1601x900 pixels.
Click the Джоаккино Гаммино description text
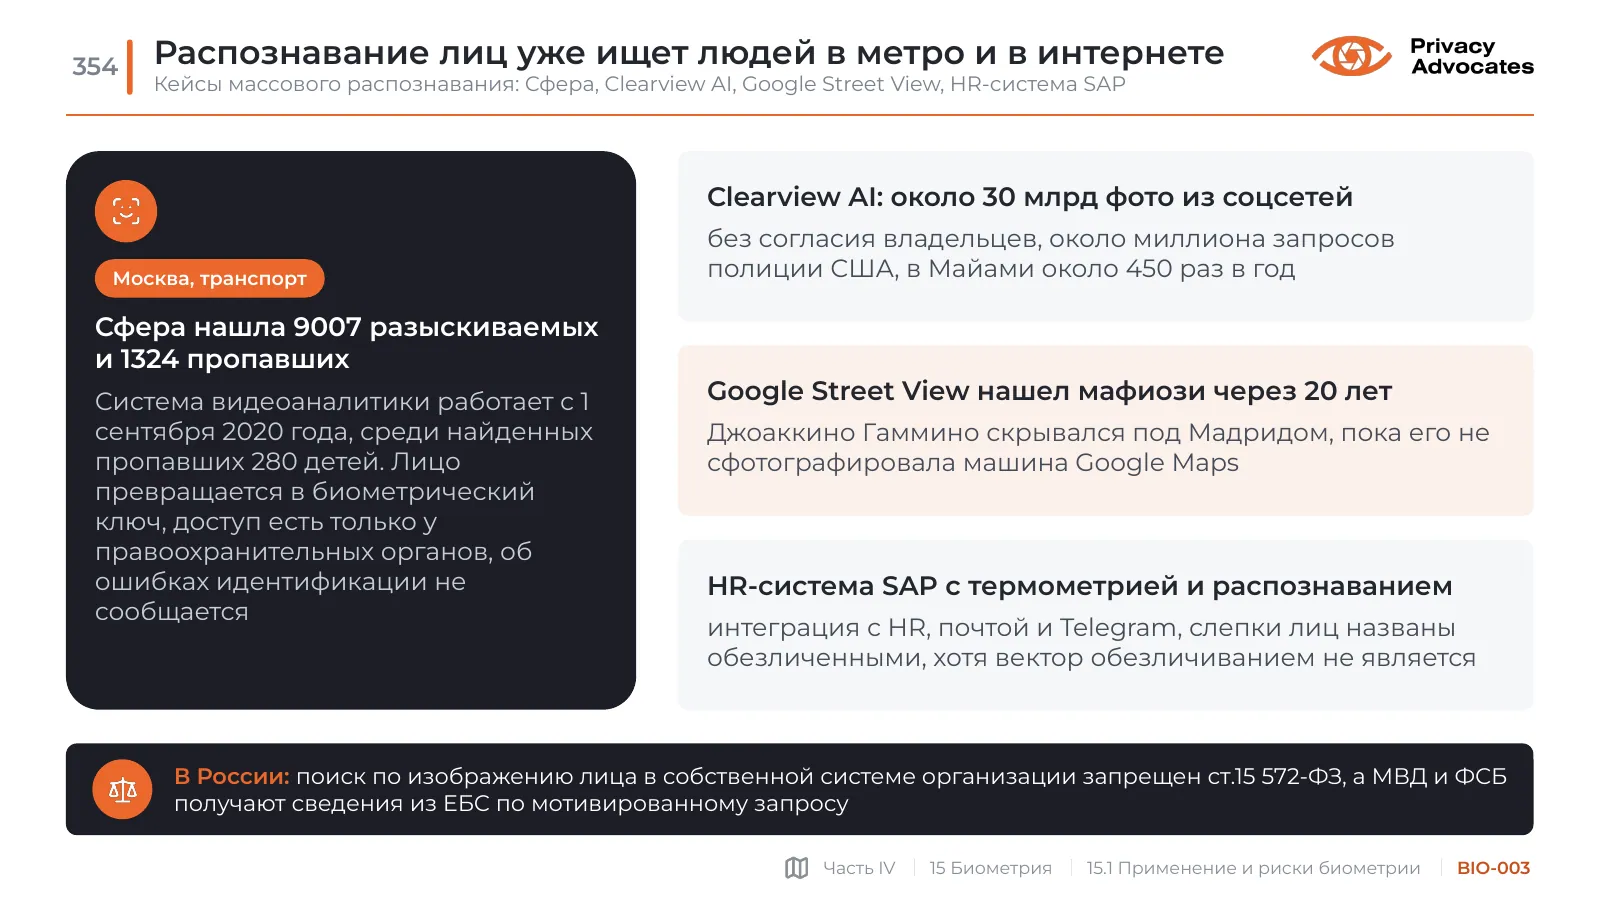tap(1098, 448)
